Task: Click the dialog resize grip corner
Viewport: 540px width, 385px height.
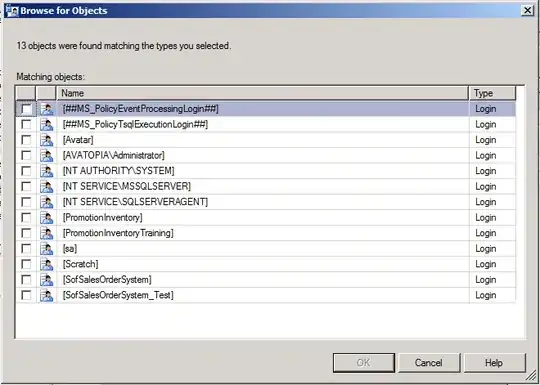Action: (x=531, y=376)
